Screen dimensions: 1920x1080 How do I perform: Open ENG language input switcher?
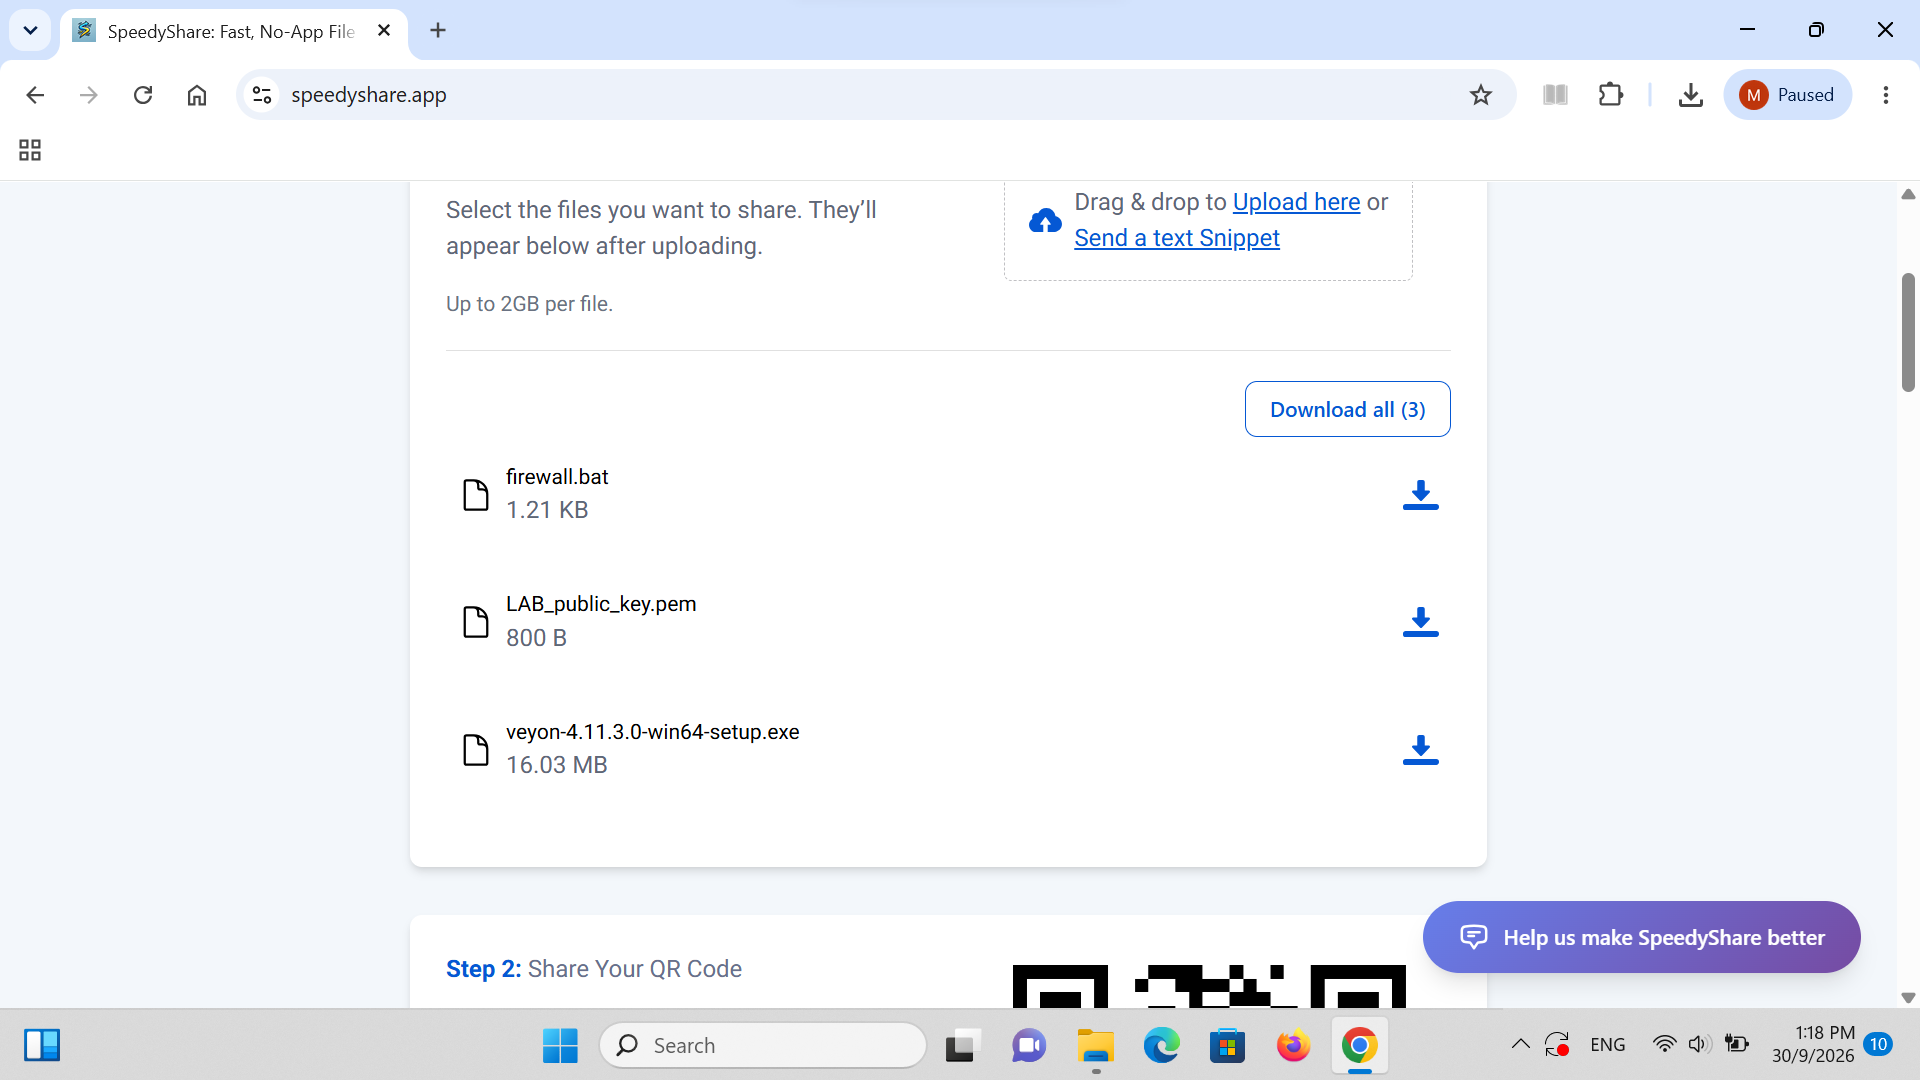tap(1607, 1045)
